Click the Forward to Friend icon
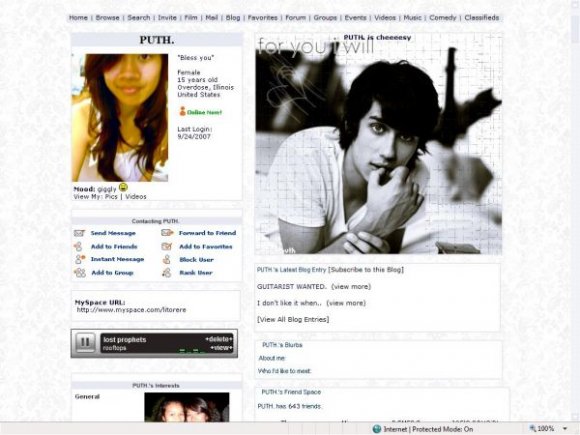 click(x=167, y=233)
